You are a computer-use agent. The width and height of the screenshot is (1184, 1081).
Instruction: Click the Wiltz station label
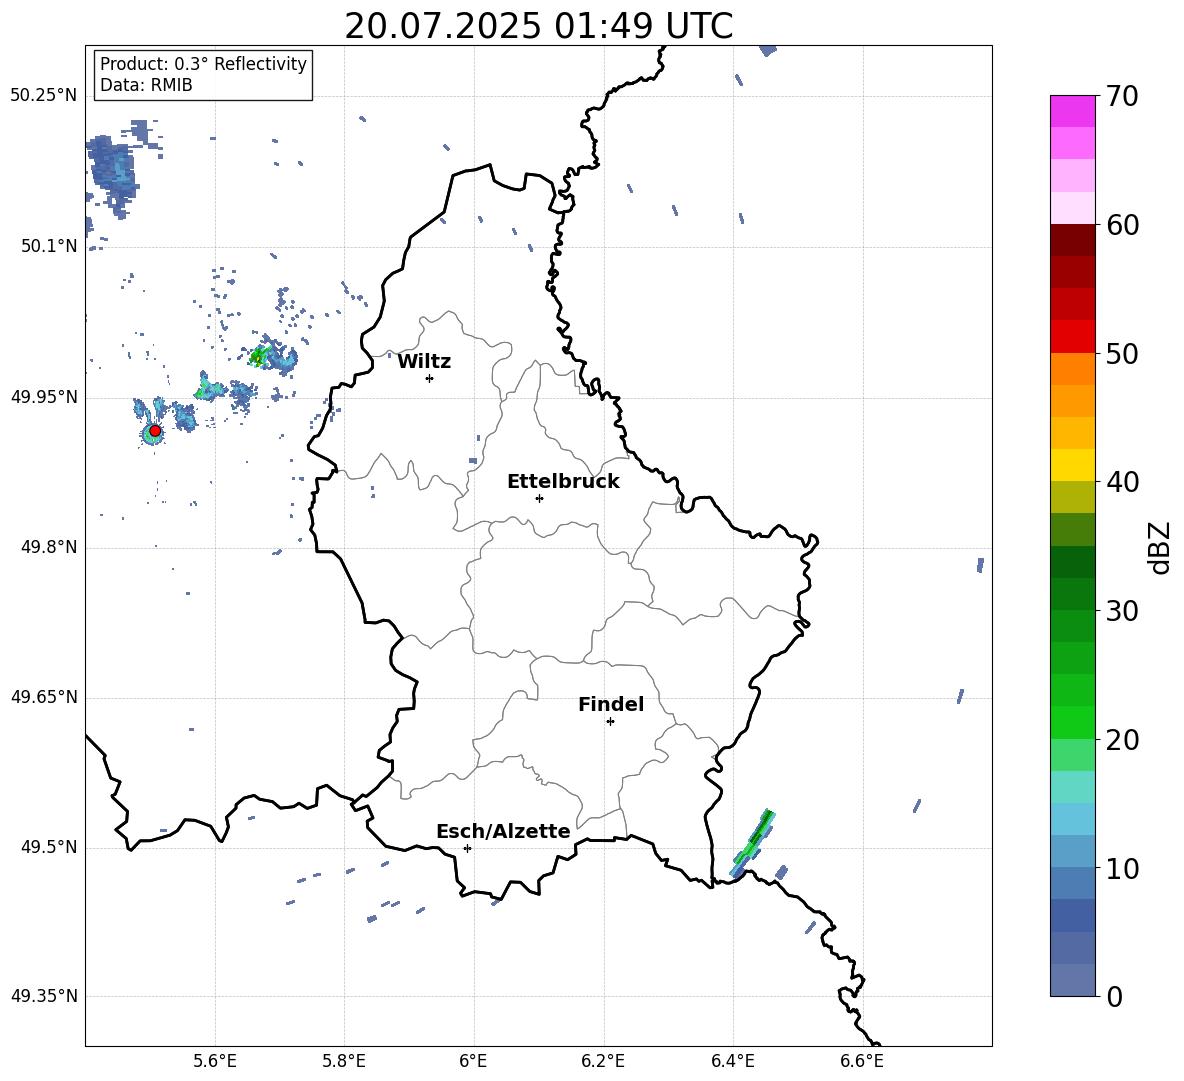424,362
